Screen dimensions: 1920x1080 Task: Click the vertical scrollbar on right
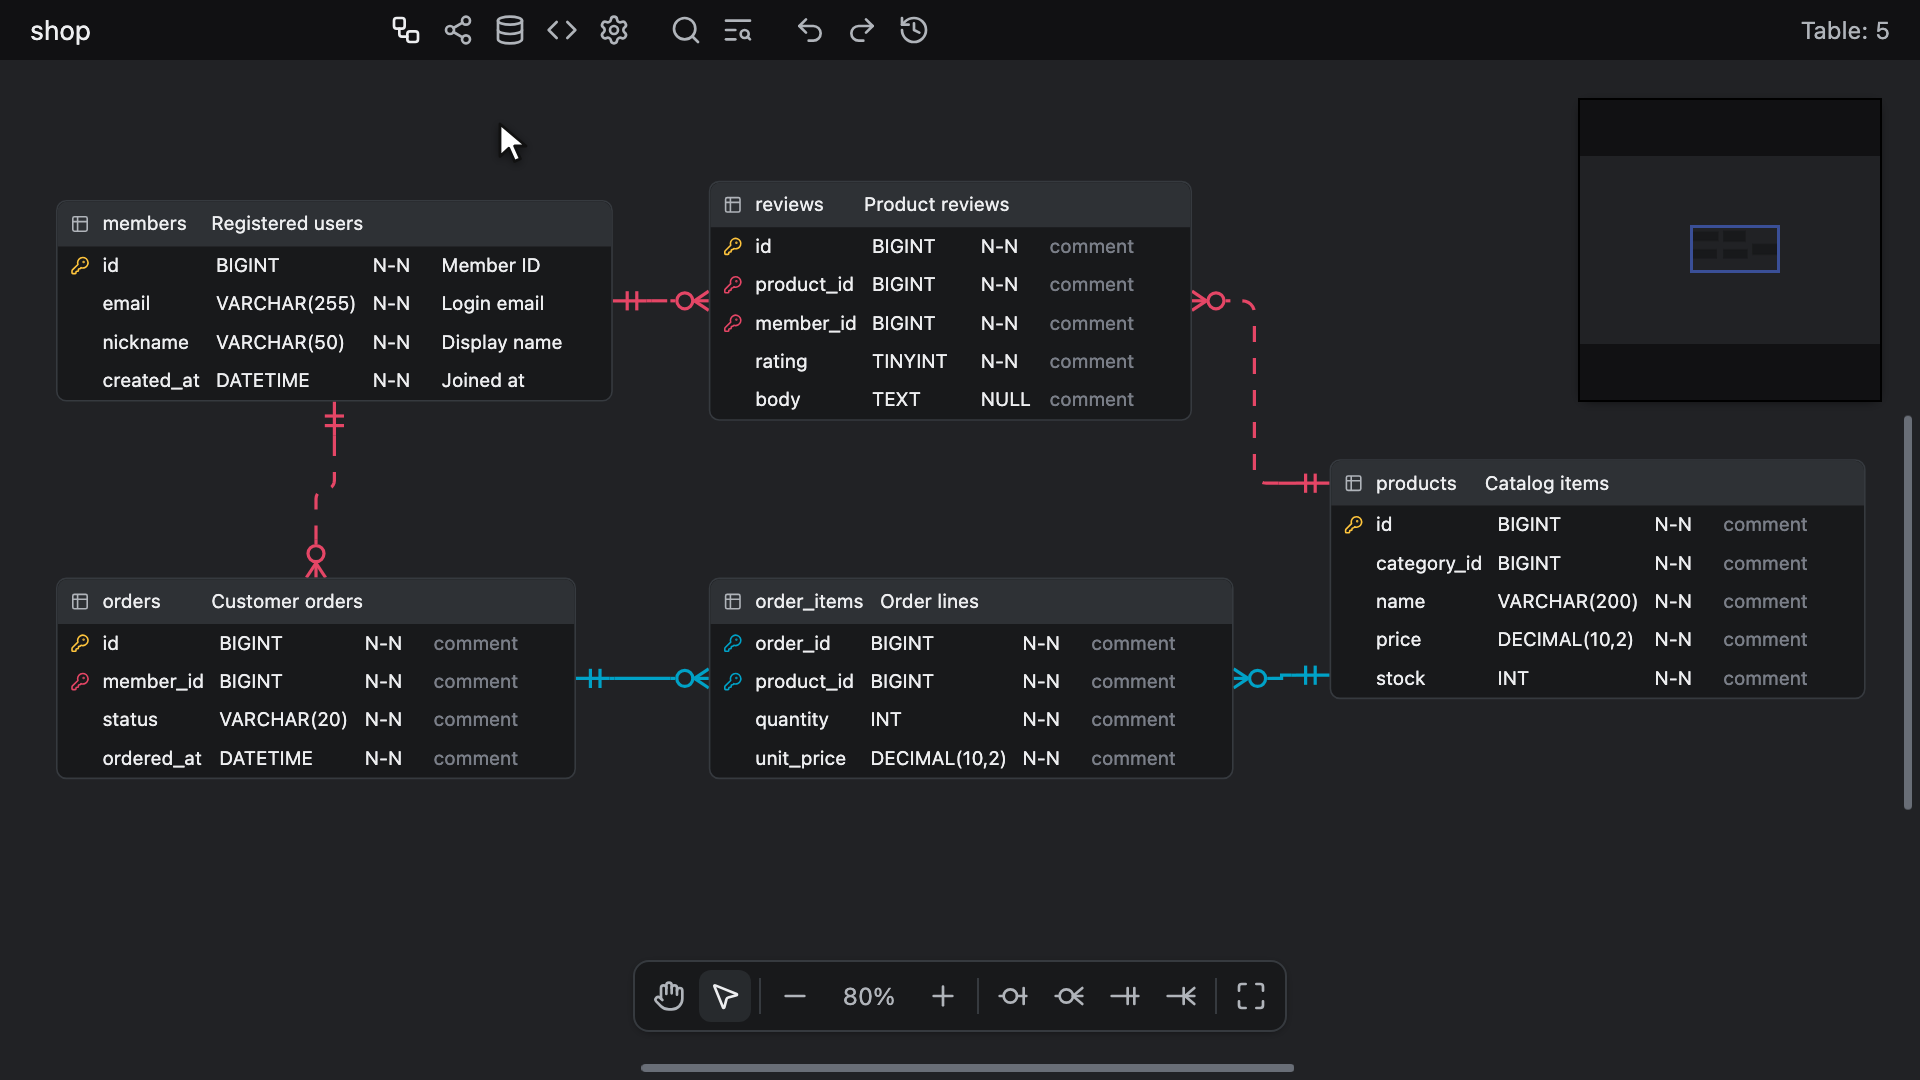coord(1908,612)
